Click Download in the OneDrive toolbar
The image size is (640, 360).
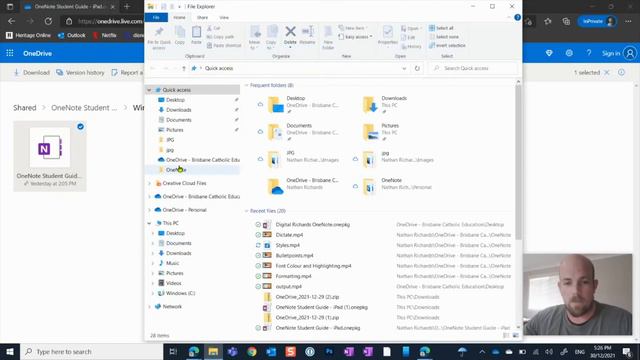click(x=32, y=72)
